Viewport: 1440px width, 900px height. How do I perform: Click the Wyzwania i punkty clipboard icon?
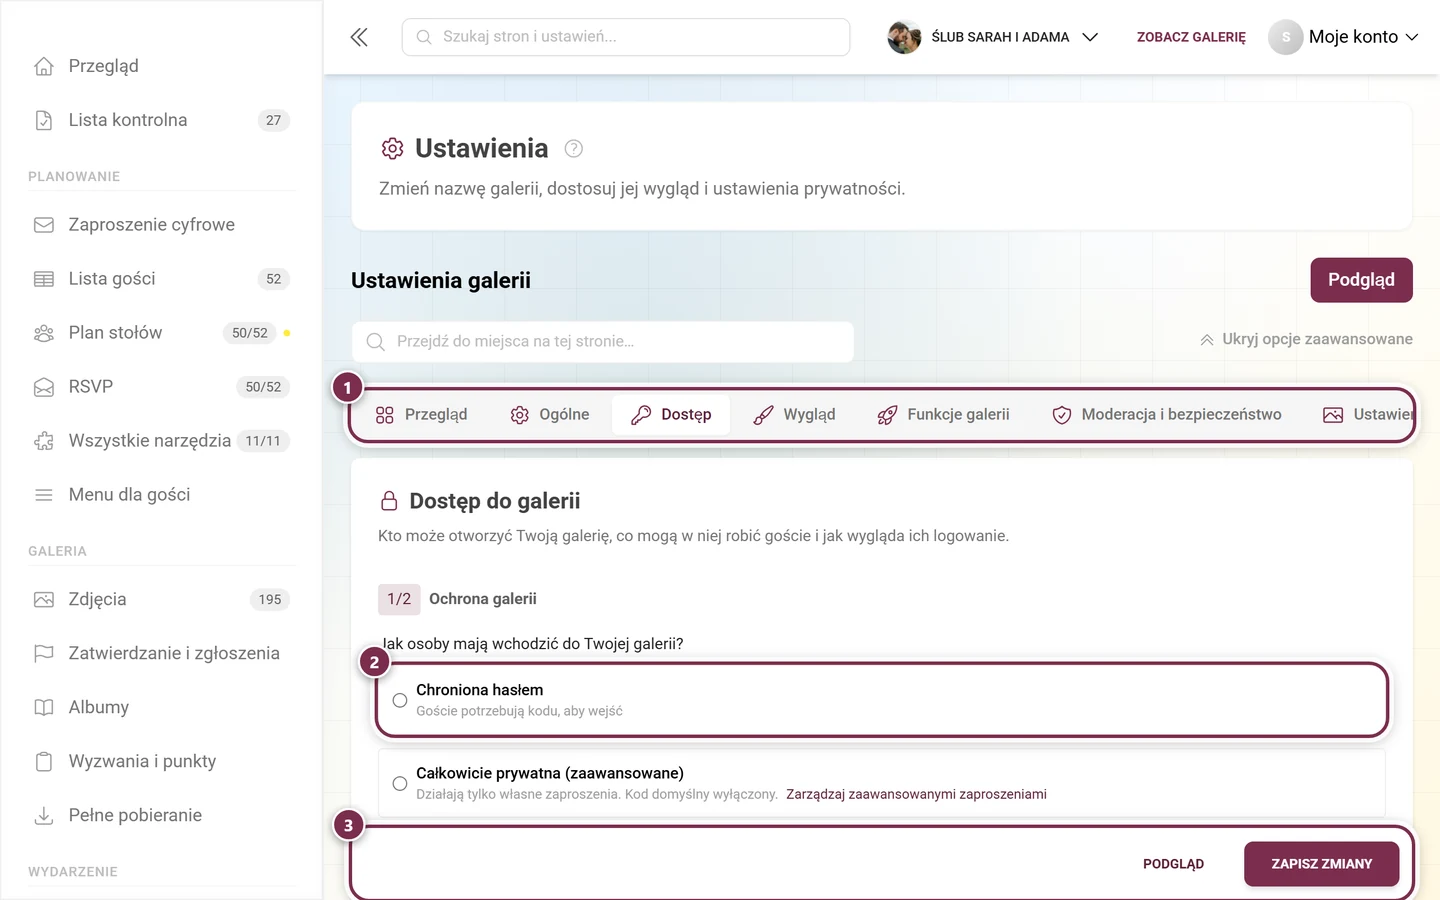[44, 762]
